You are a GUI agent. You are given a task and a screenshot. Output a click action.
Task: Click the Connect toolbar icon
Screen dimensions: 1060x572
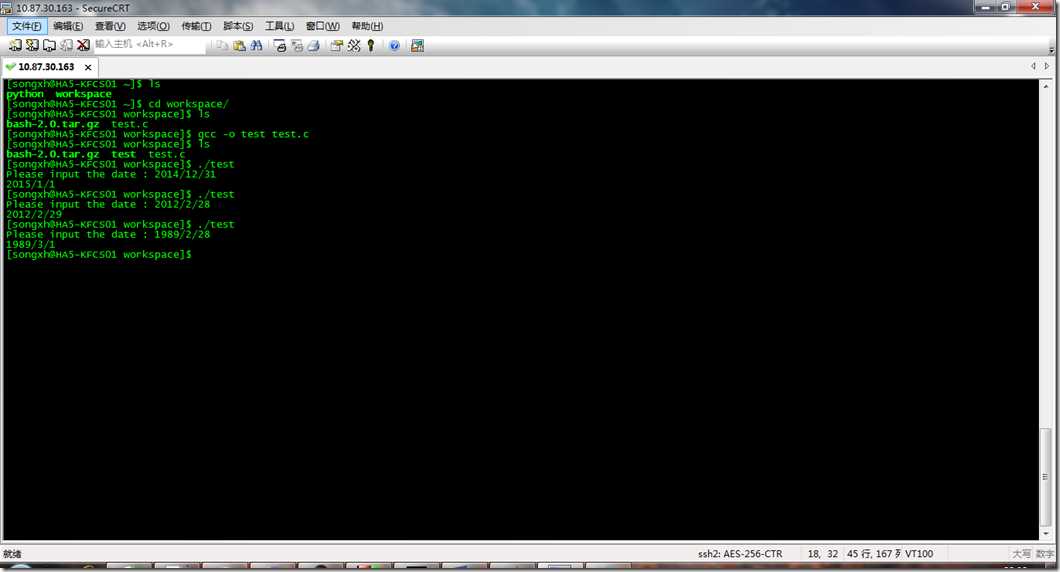(15, 45)
